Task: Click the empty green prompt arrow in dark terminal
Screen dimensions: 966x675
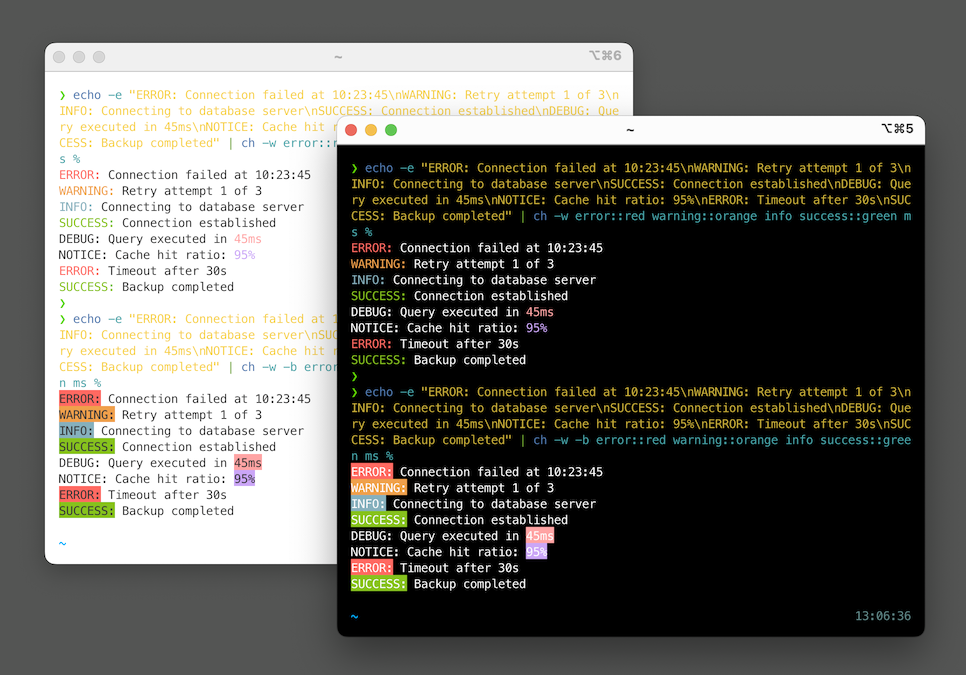Action: point(354,376)
